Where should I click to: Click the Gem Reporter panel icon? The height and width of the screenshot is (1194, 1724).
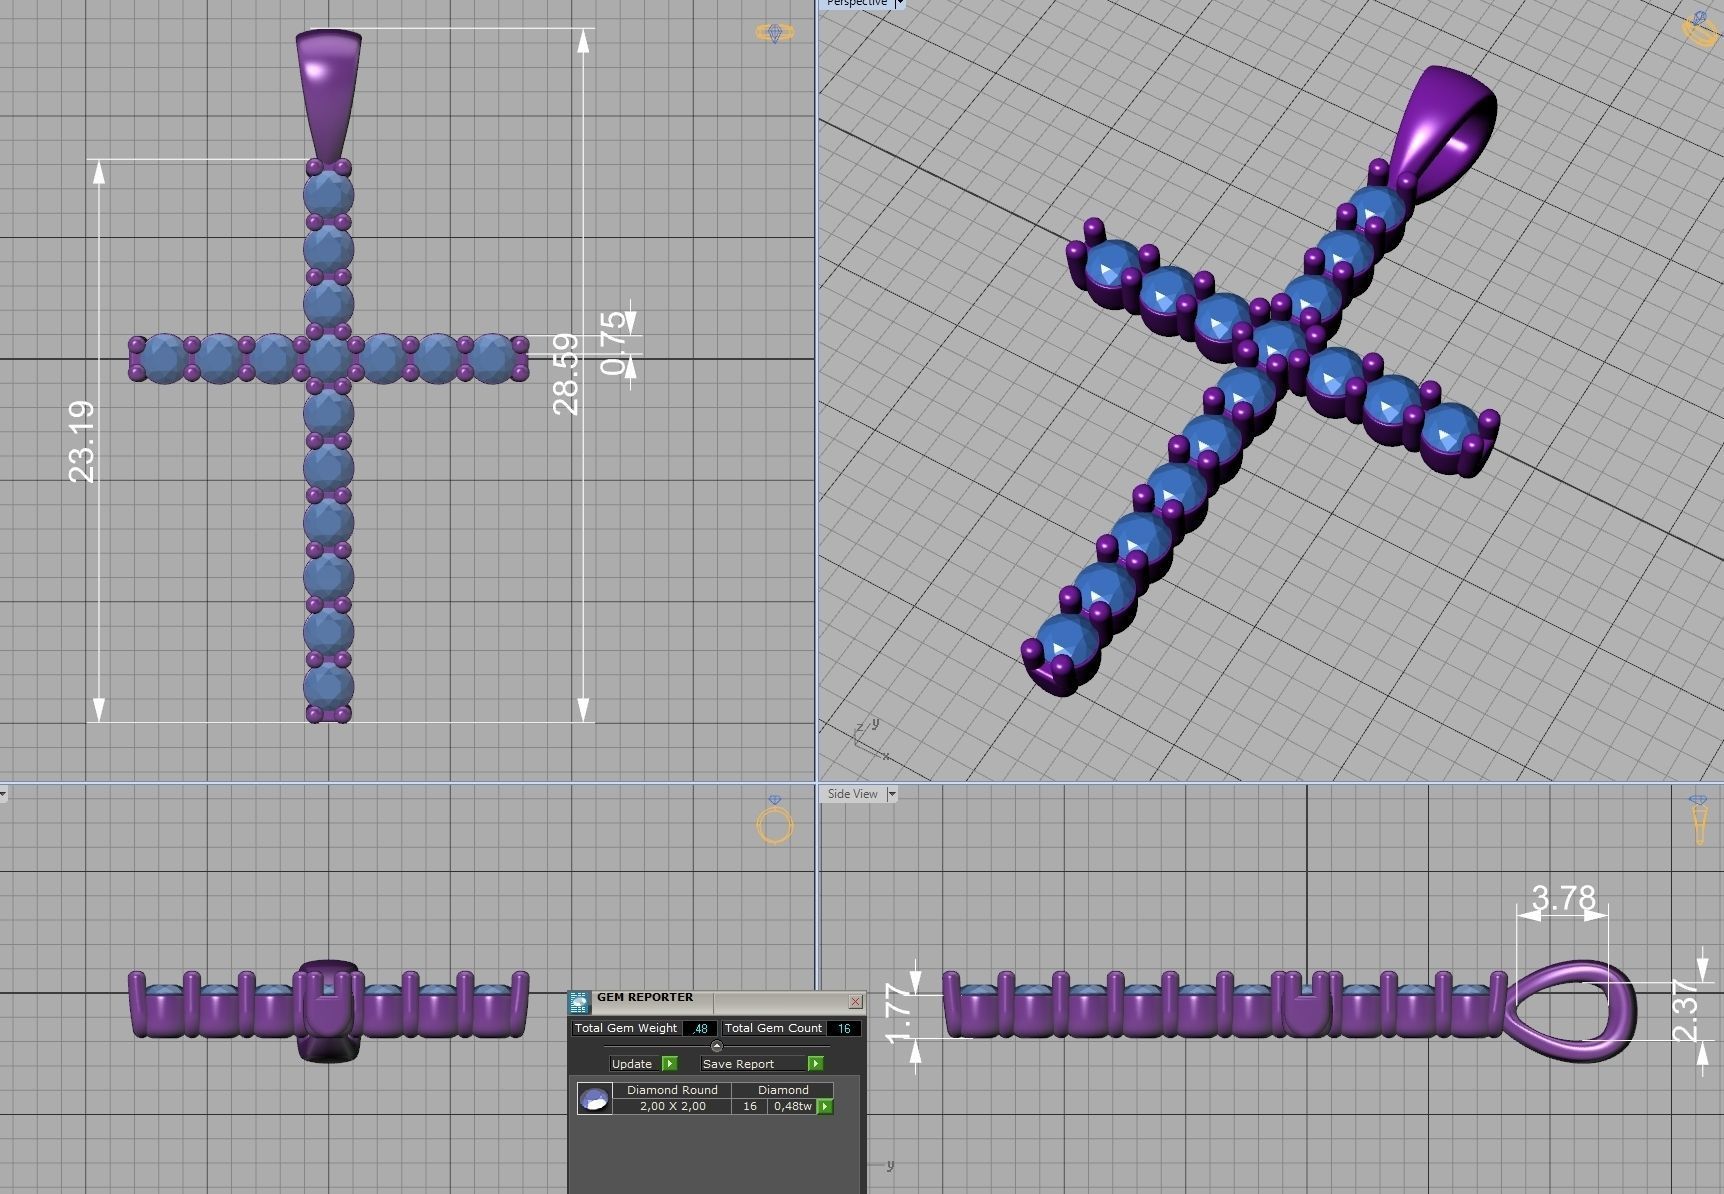pyautogui.click(x=579, y=1002)
